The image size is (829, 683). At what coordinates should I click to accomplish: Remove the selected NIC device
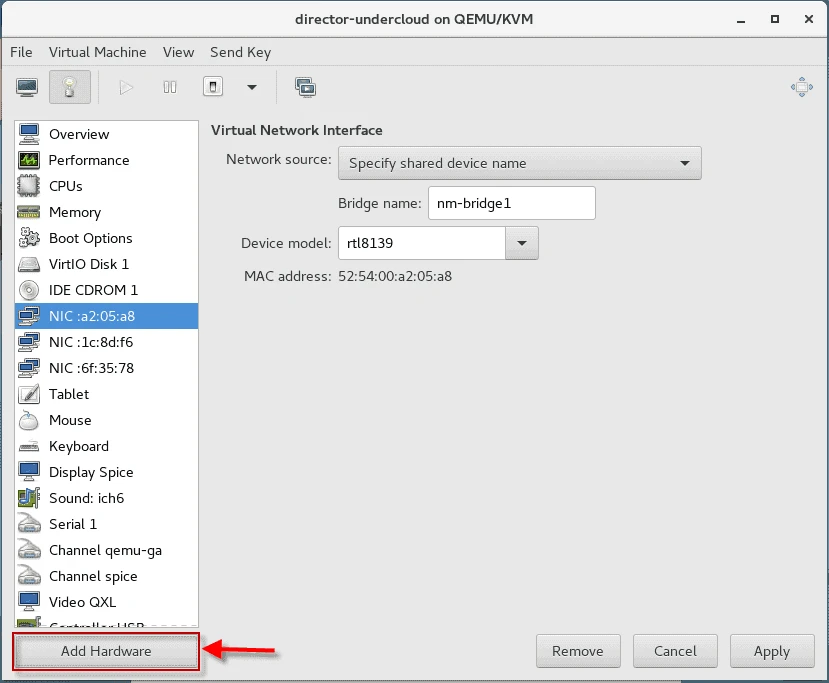[x=578, y=651]
